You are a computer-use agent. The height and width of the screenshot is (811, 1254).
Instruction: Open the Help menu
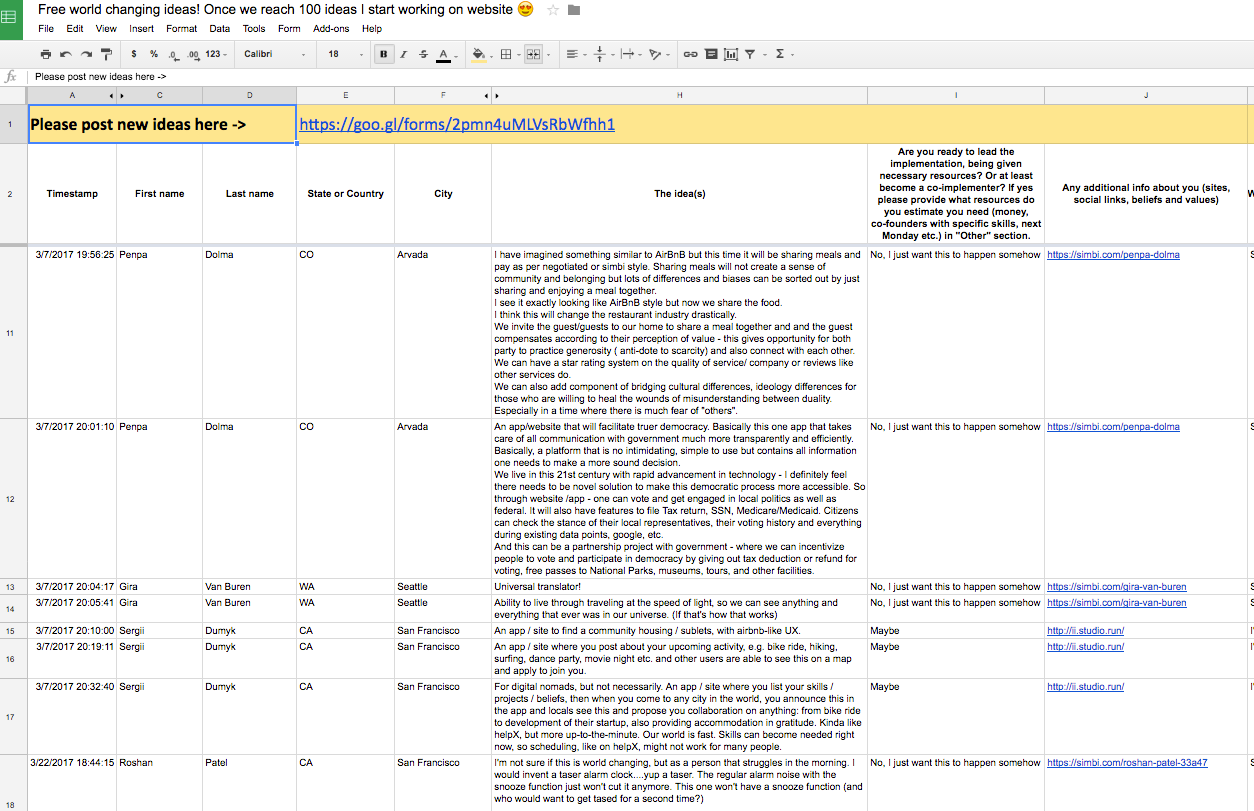[372, 29]
